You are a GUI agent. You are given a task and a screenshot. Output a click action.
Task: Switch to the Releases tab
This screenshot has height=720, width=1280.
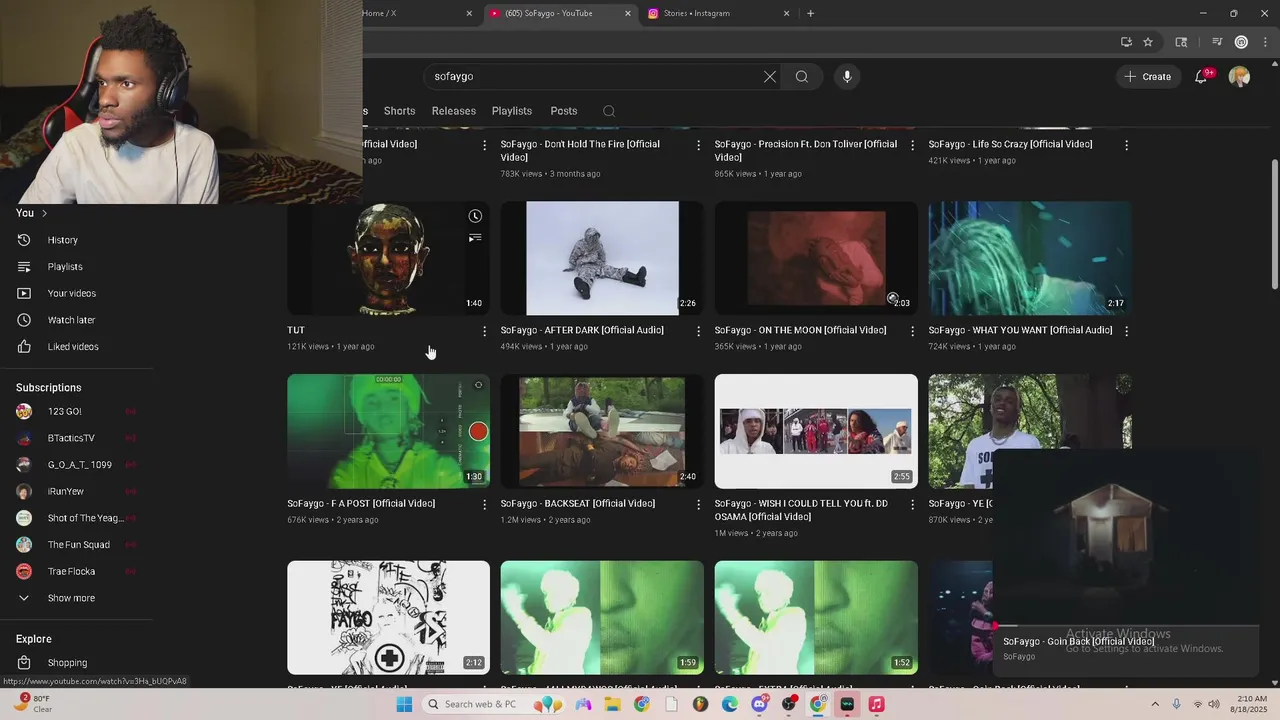click(453, 111)
